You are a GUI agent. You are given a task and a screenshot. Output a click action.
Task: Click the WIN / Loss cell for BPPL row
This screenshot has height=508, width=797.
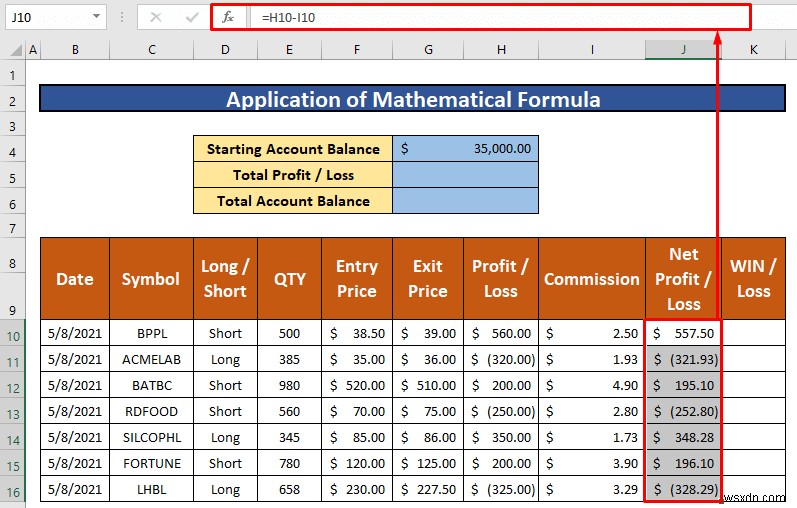pyautogui.click(x=754, y=333)
